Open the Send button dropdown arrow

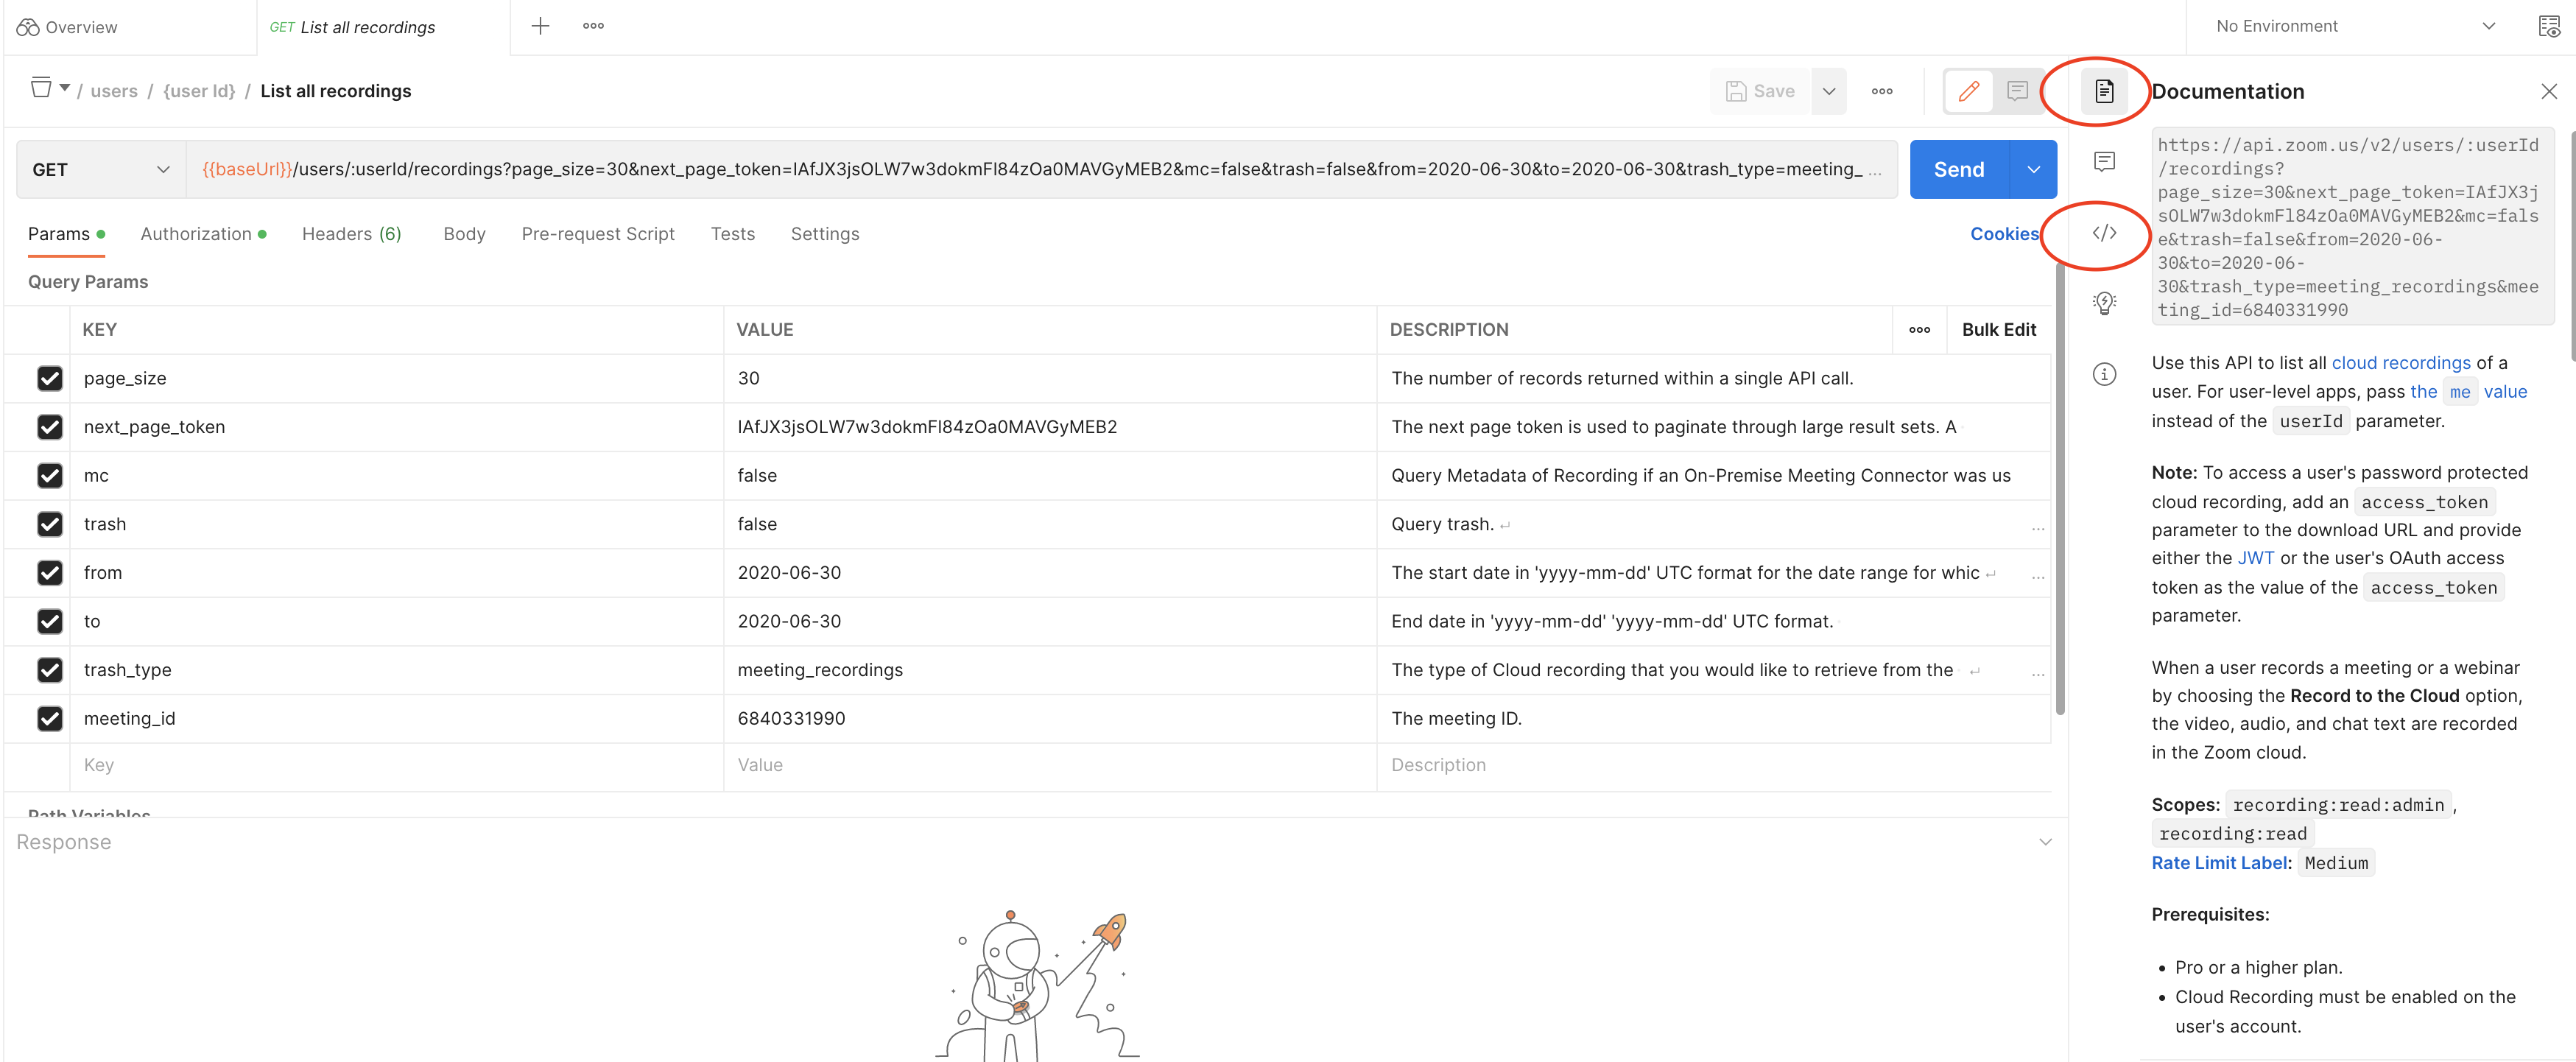(x=2033, y=169)
